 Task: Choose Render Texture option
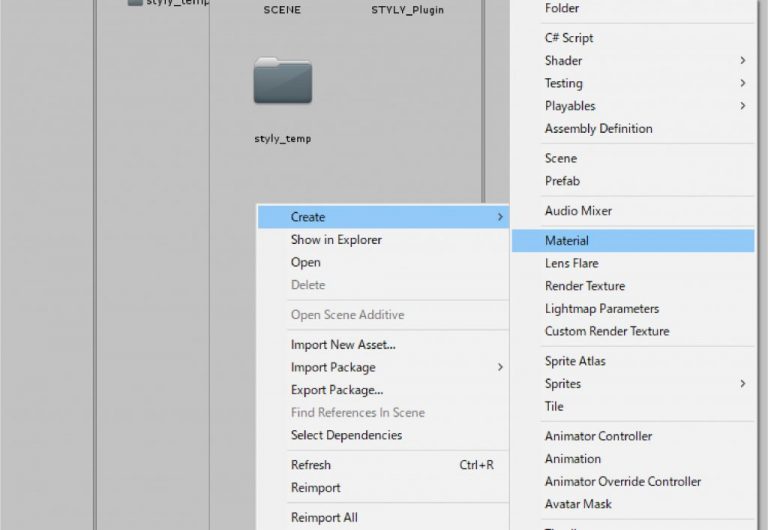point(585,286)
